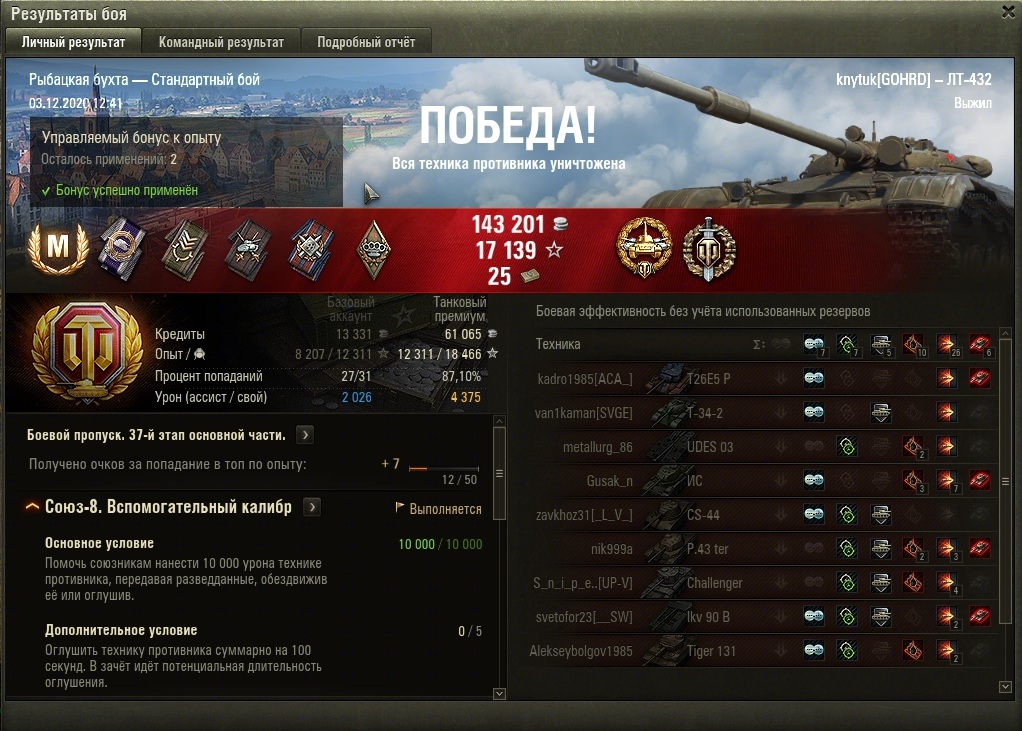Click the large tank premium emblem

pos(87,353)
